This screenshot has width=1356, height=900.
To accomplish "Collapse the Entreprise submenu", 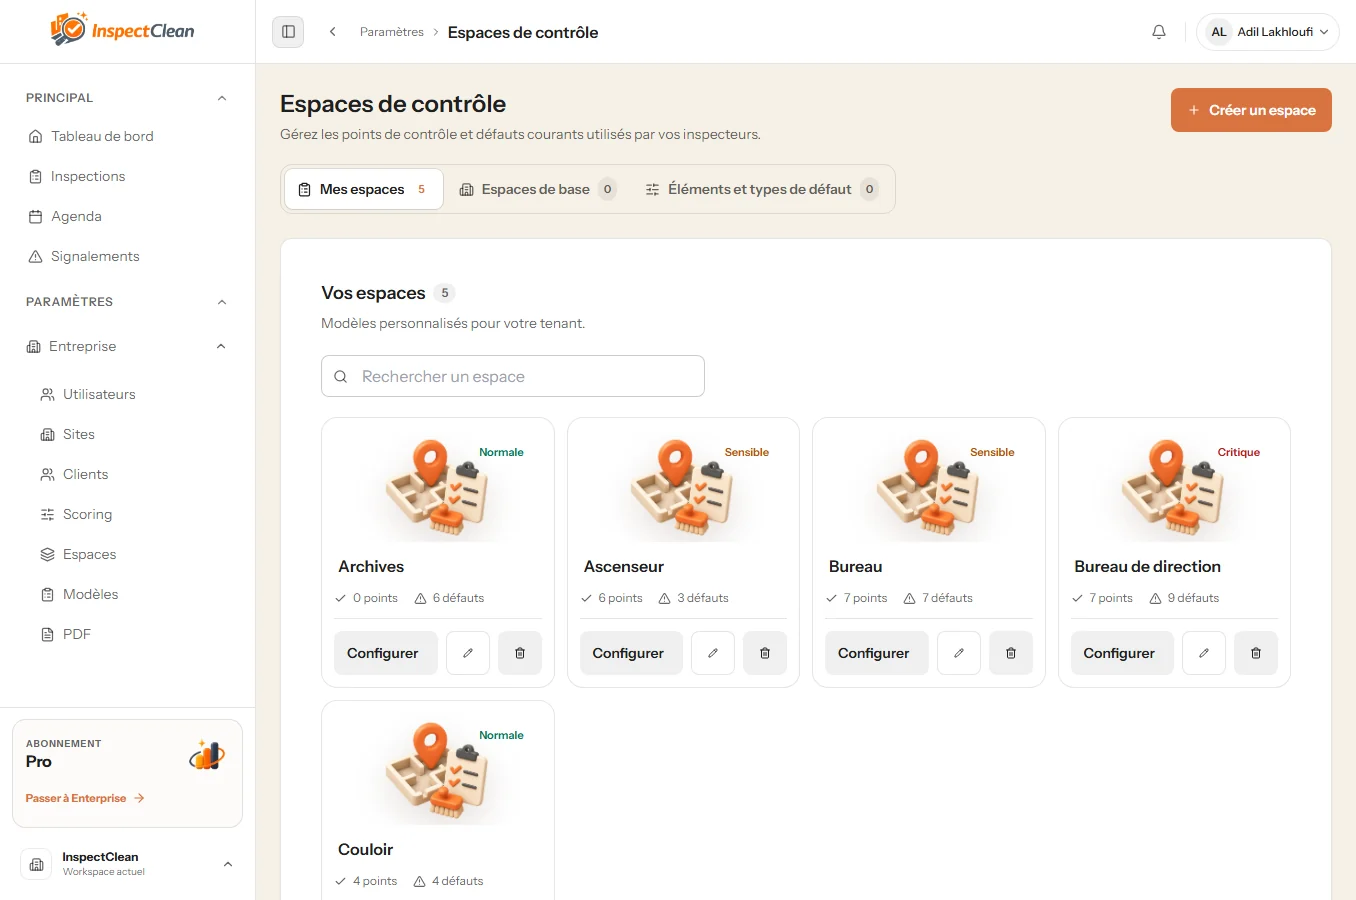I will (x=221, y=346).
